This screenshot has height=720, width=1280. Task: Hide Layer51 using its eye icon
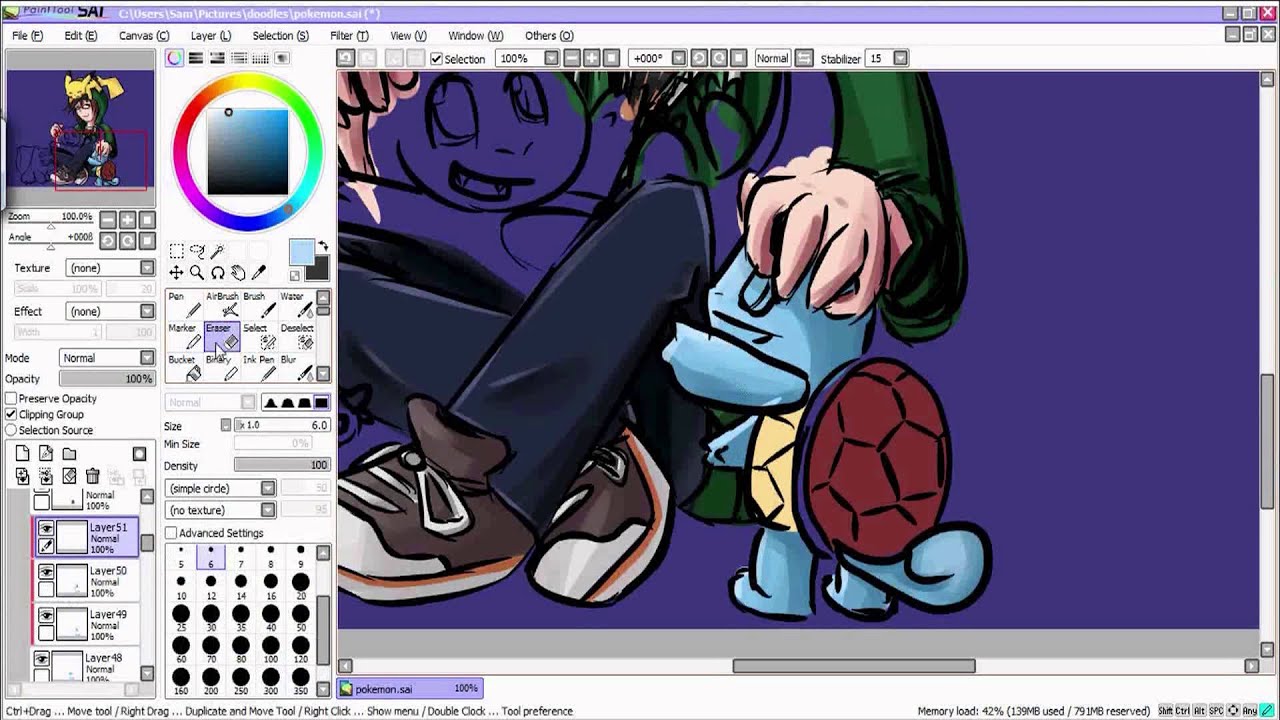coord(46,528)
